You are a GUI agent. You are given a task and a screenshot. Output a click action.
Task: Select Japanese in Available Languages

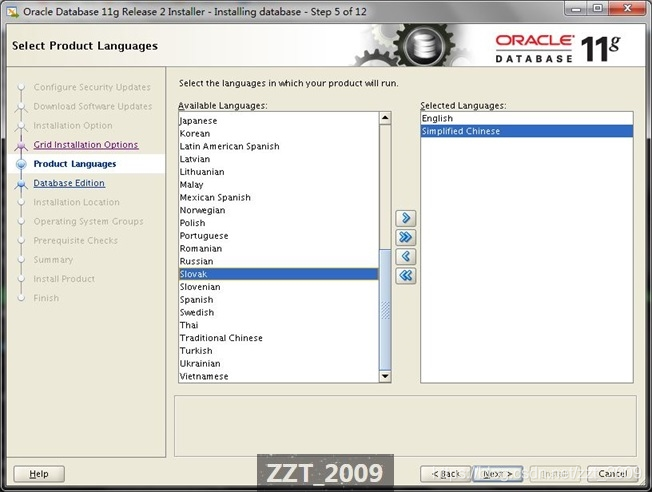[x=279, y=121]
